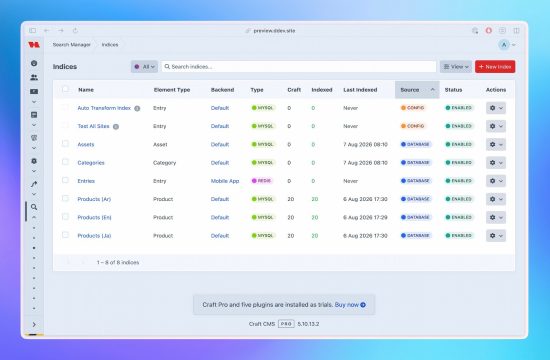Click the info badge beside Test All Sites
The image size is (550, 360).
point(116,127)
